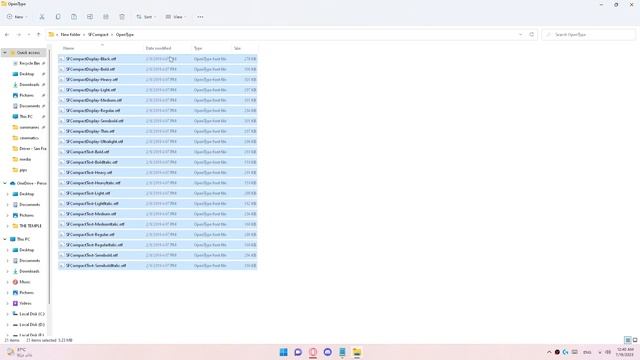This screenshot has height=360, width=640.
Task: Select SFCompactDisplay-Thin.otf file
Action: pos(158,131)
